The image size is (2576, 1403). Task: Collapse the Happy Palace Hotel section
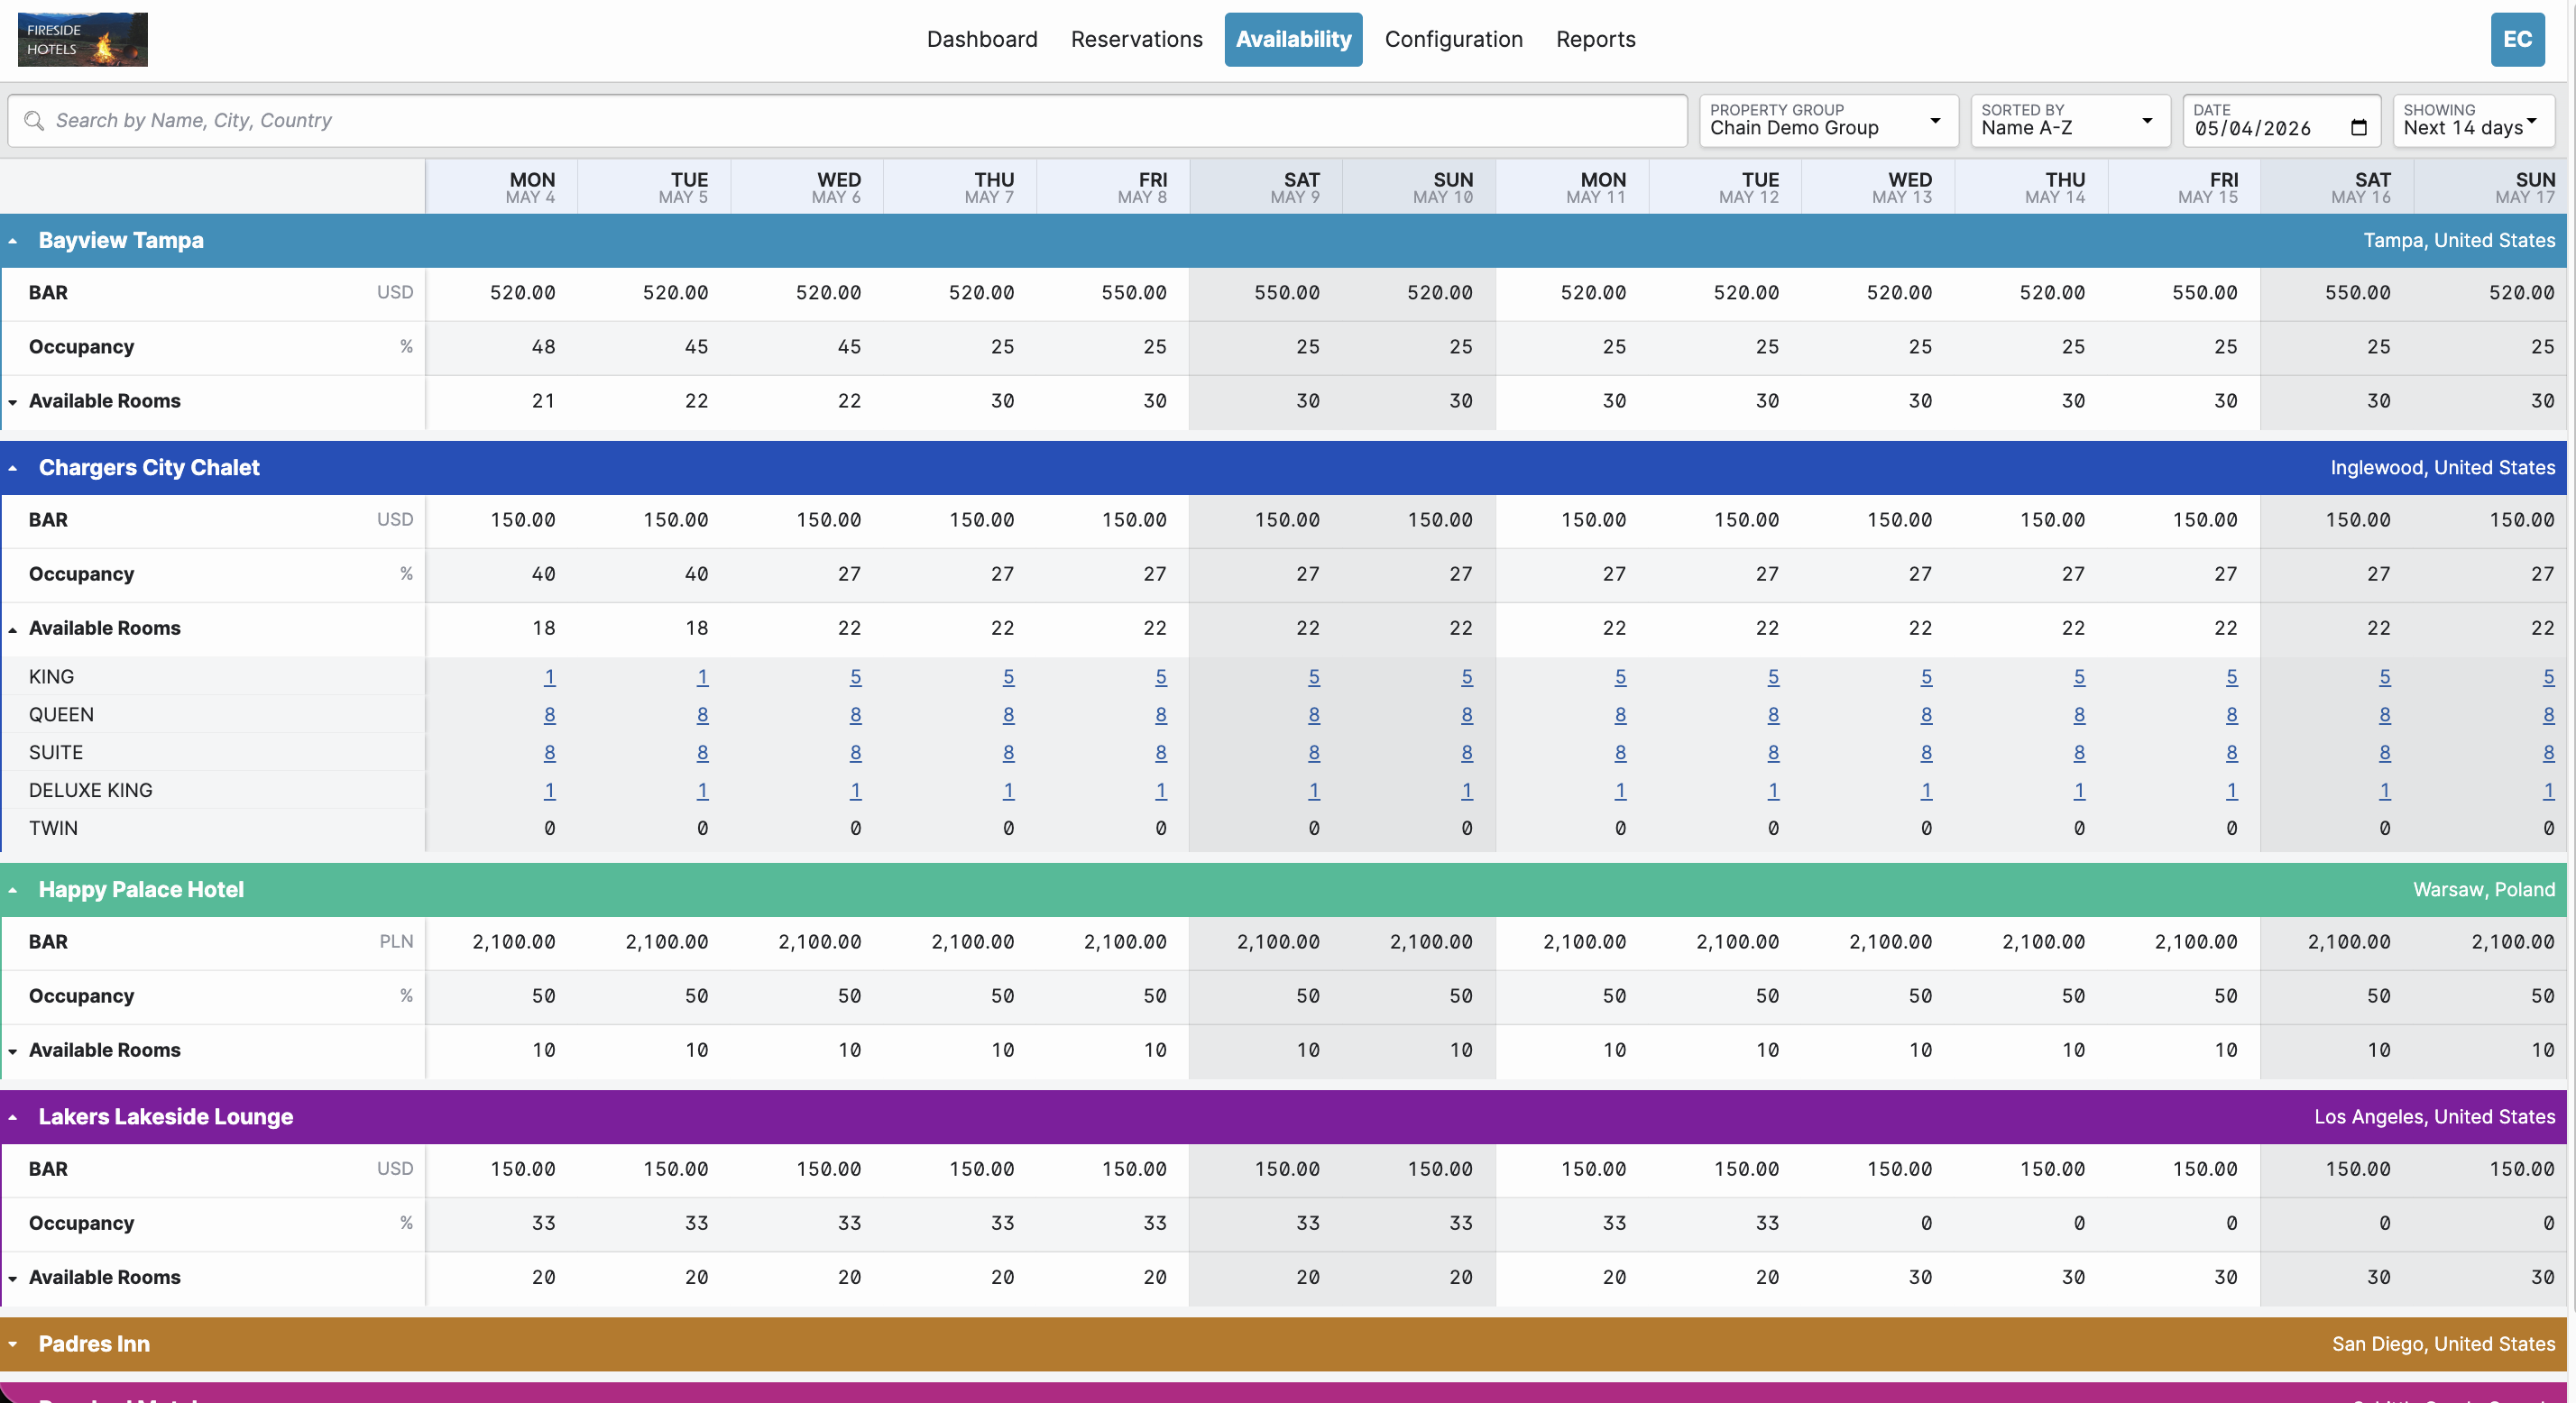(13, 890)
